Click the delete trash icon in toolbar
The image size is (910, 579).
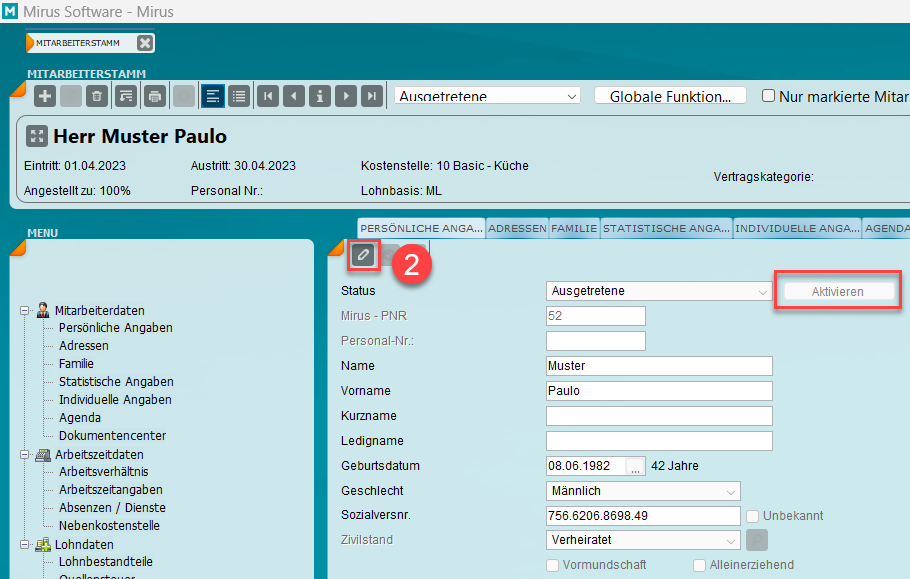pyautogui.click(x=97, y=96)
